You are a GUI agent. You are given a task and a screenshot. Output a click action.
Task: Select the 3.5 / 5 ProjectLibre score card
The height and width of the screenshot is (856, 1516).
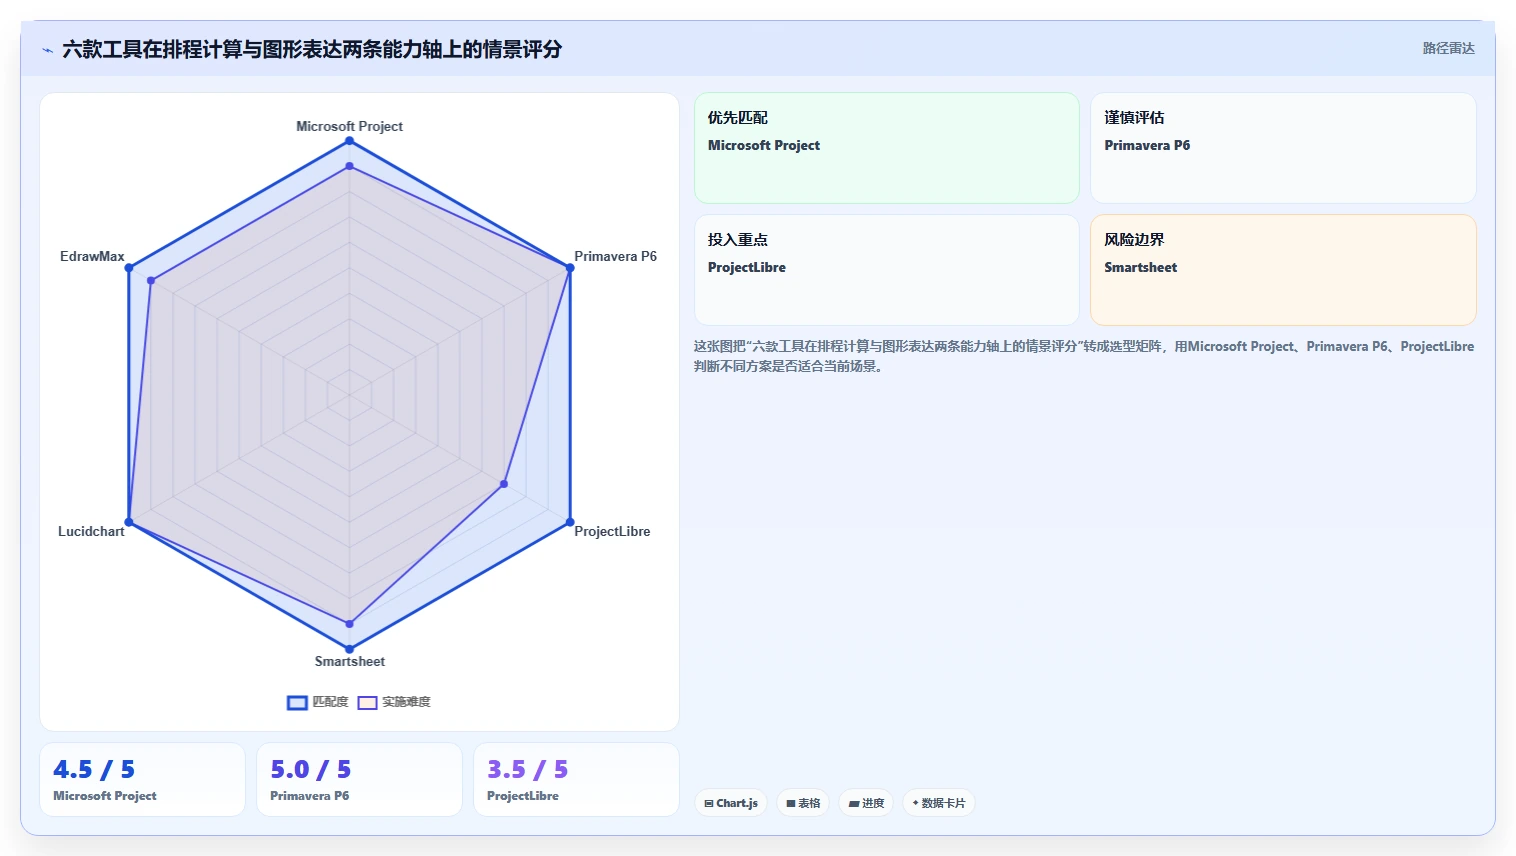click(576, 779)
